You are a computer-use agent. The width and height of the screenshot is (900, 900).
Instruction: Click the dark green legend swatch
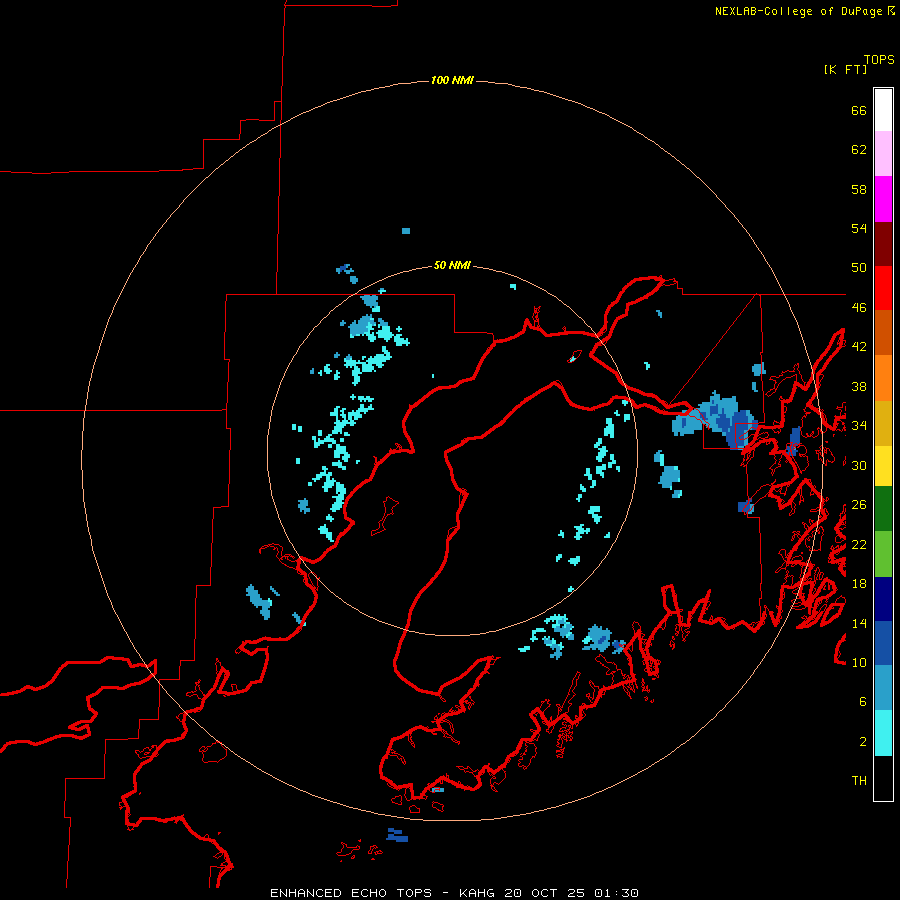pyautogui.click(x=883, y=509)
